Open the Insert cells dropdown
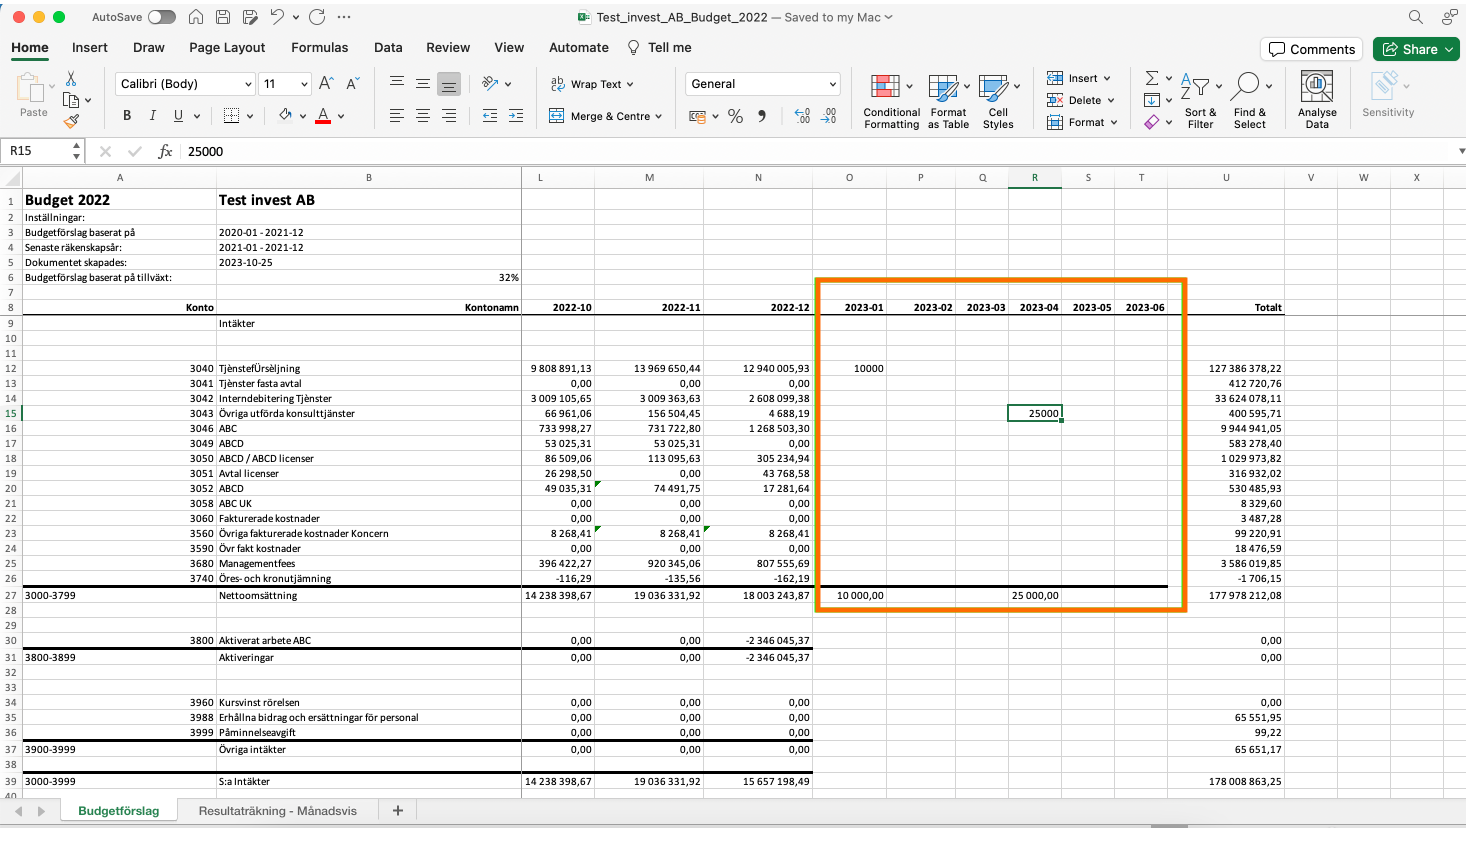The height and width of the screenshot is (847, 1475). [x=1079, y=78]
